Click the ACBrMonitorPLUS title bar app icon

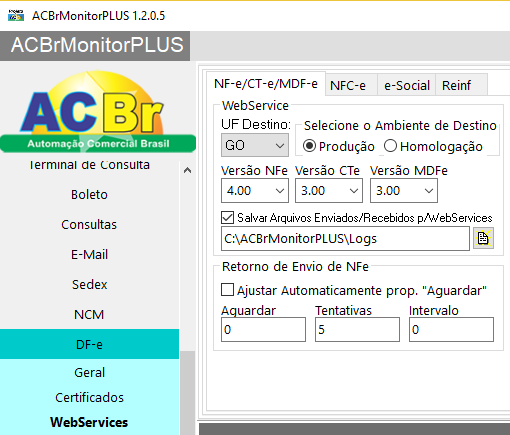coord(16,16)
